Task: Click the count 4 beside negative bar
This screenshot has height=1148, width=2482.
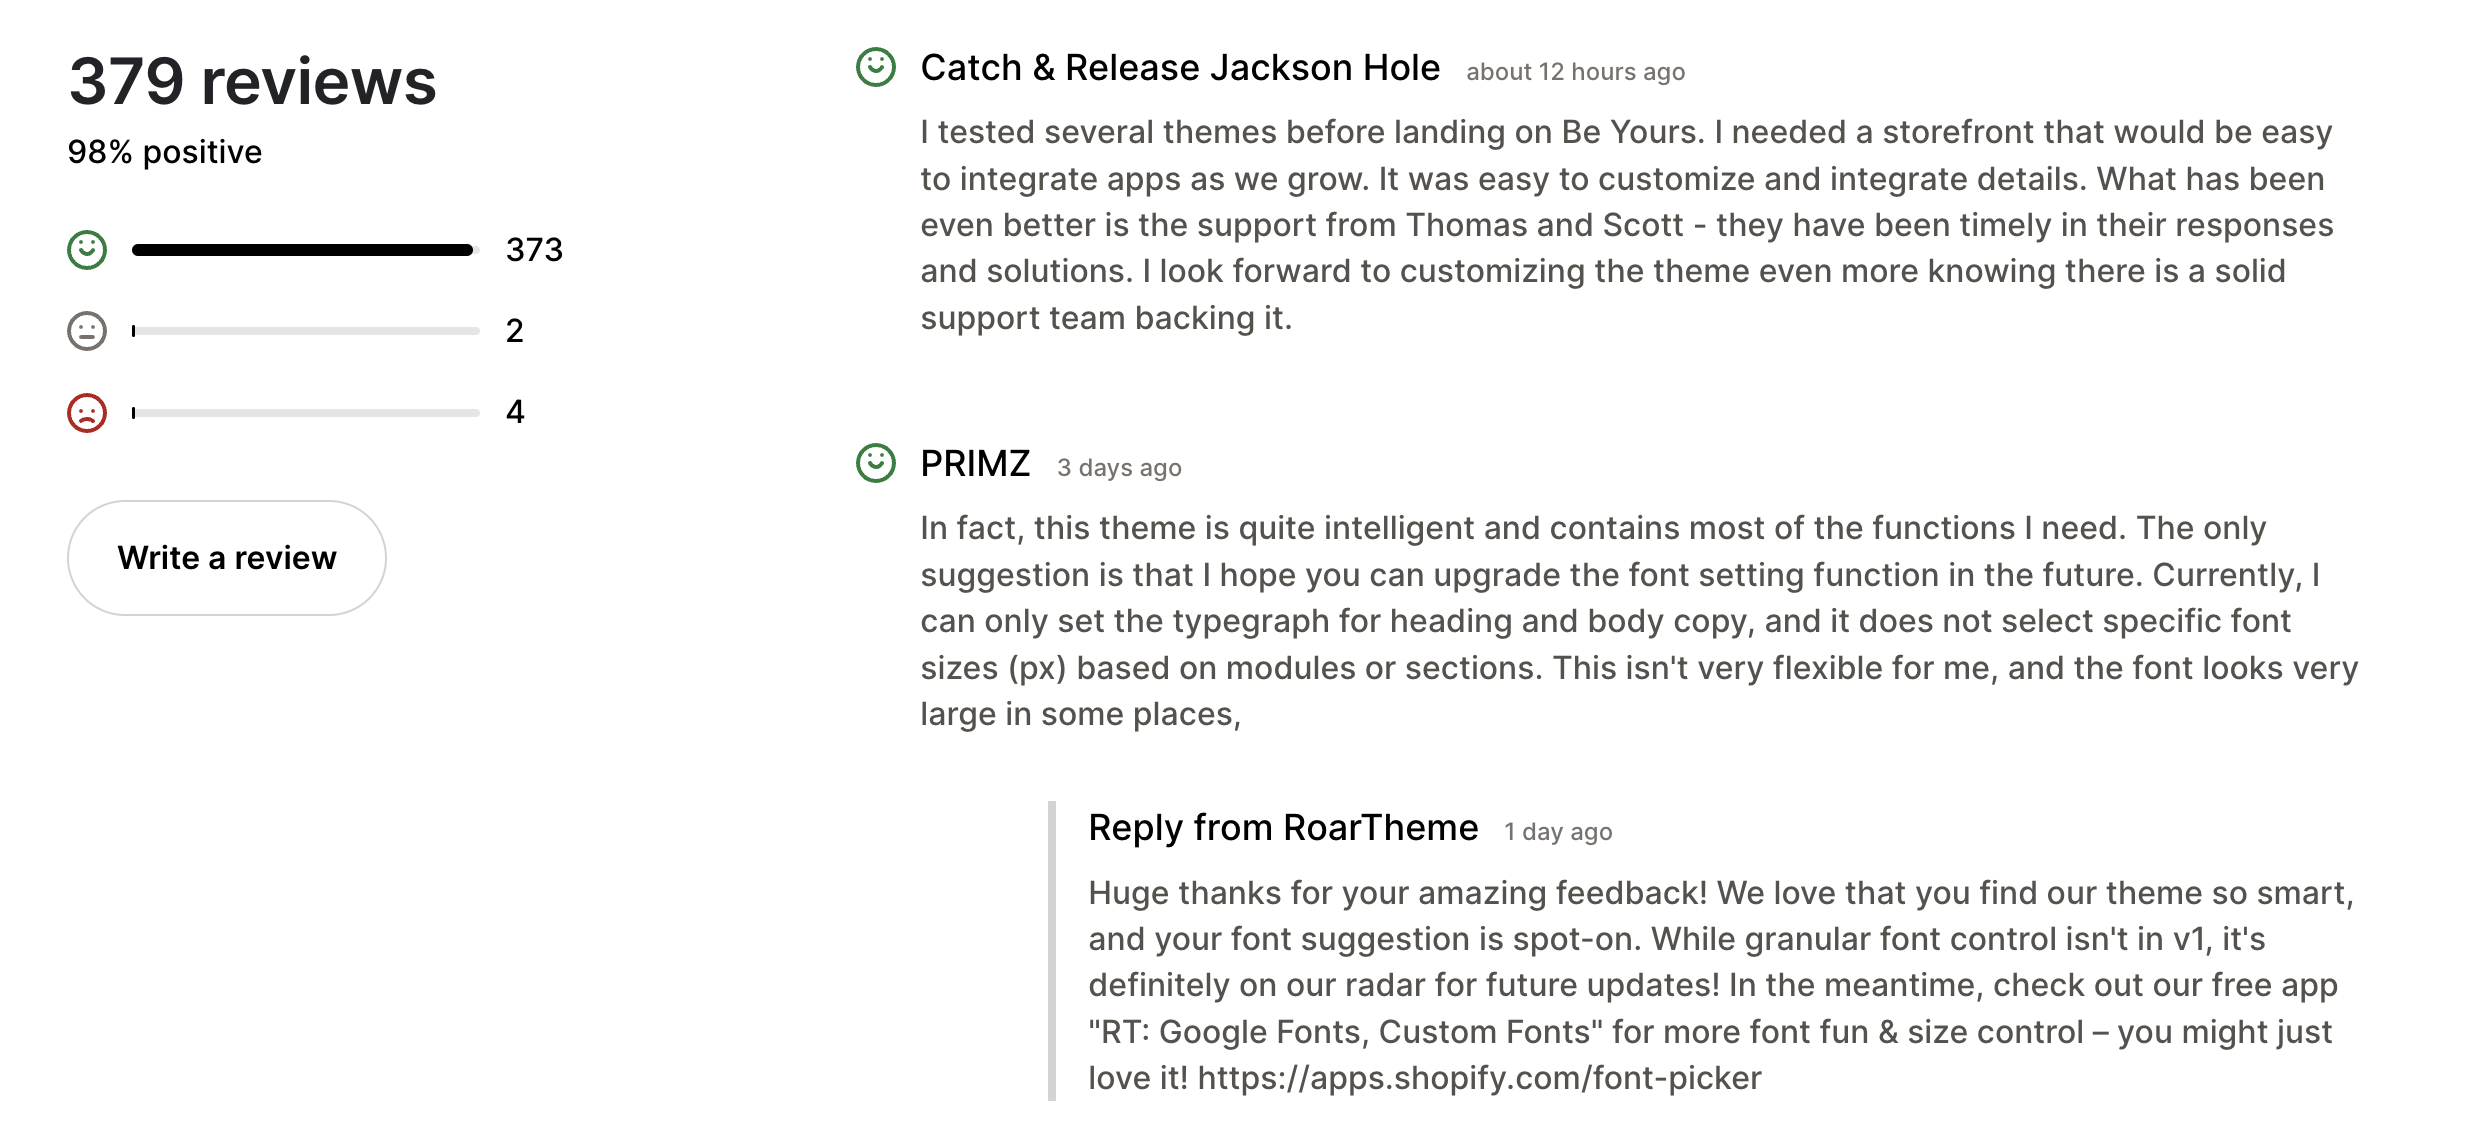Action: [515, 410]
